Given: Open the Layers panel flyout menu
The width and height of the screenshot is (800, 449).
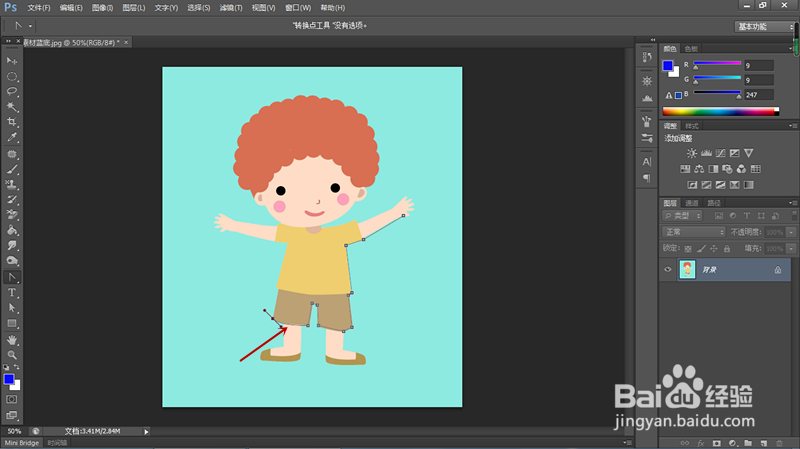Looking at the screenshot, I should [x=791, y=203].
